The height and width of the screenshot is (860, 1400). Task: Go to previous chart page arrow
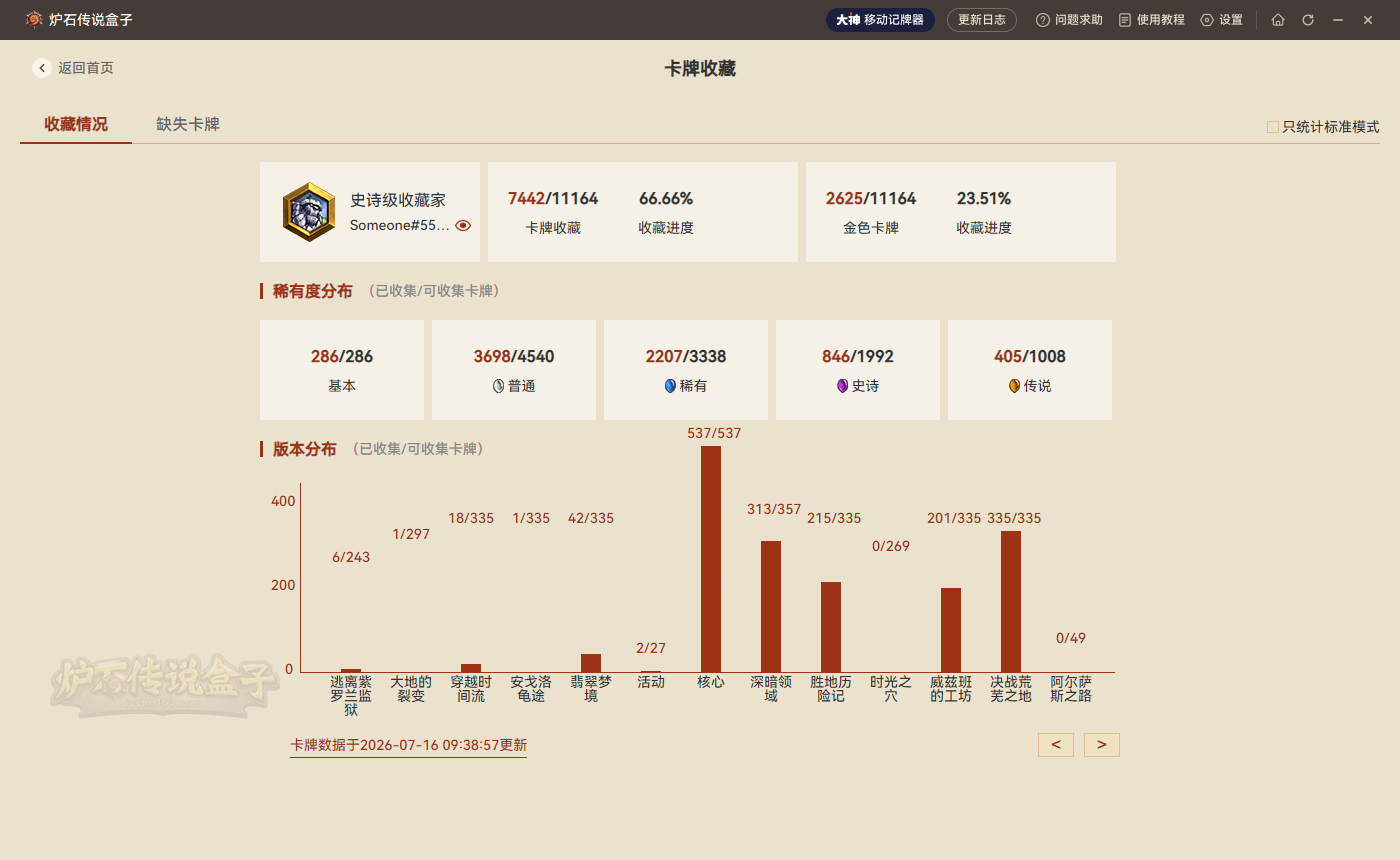(x=1056, y=745)
